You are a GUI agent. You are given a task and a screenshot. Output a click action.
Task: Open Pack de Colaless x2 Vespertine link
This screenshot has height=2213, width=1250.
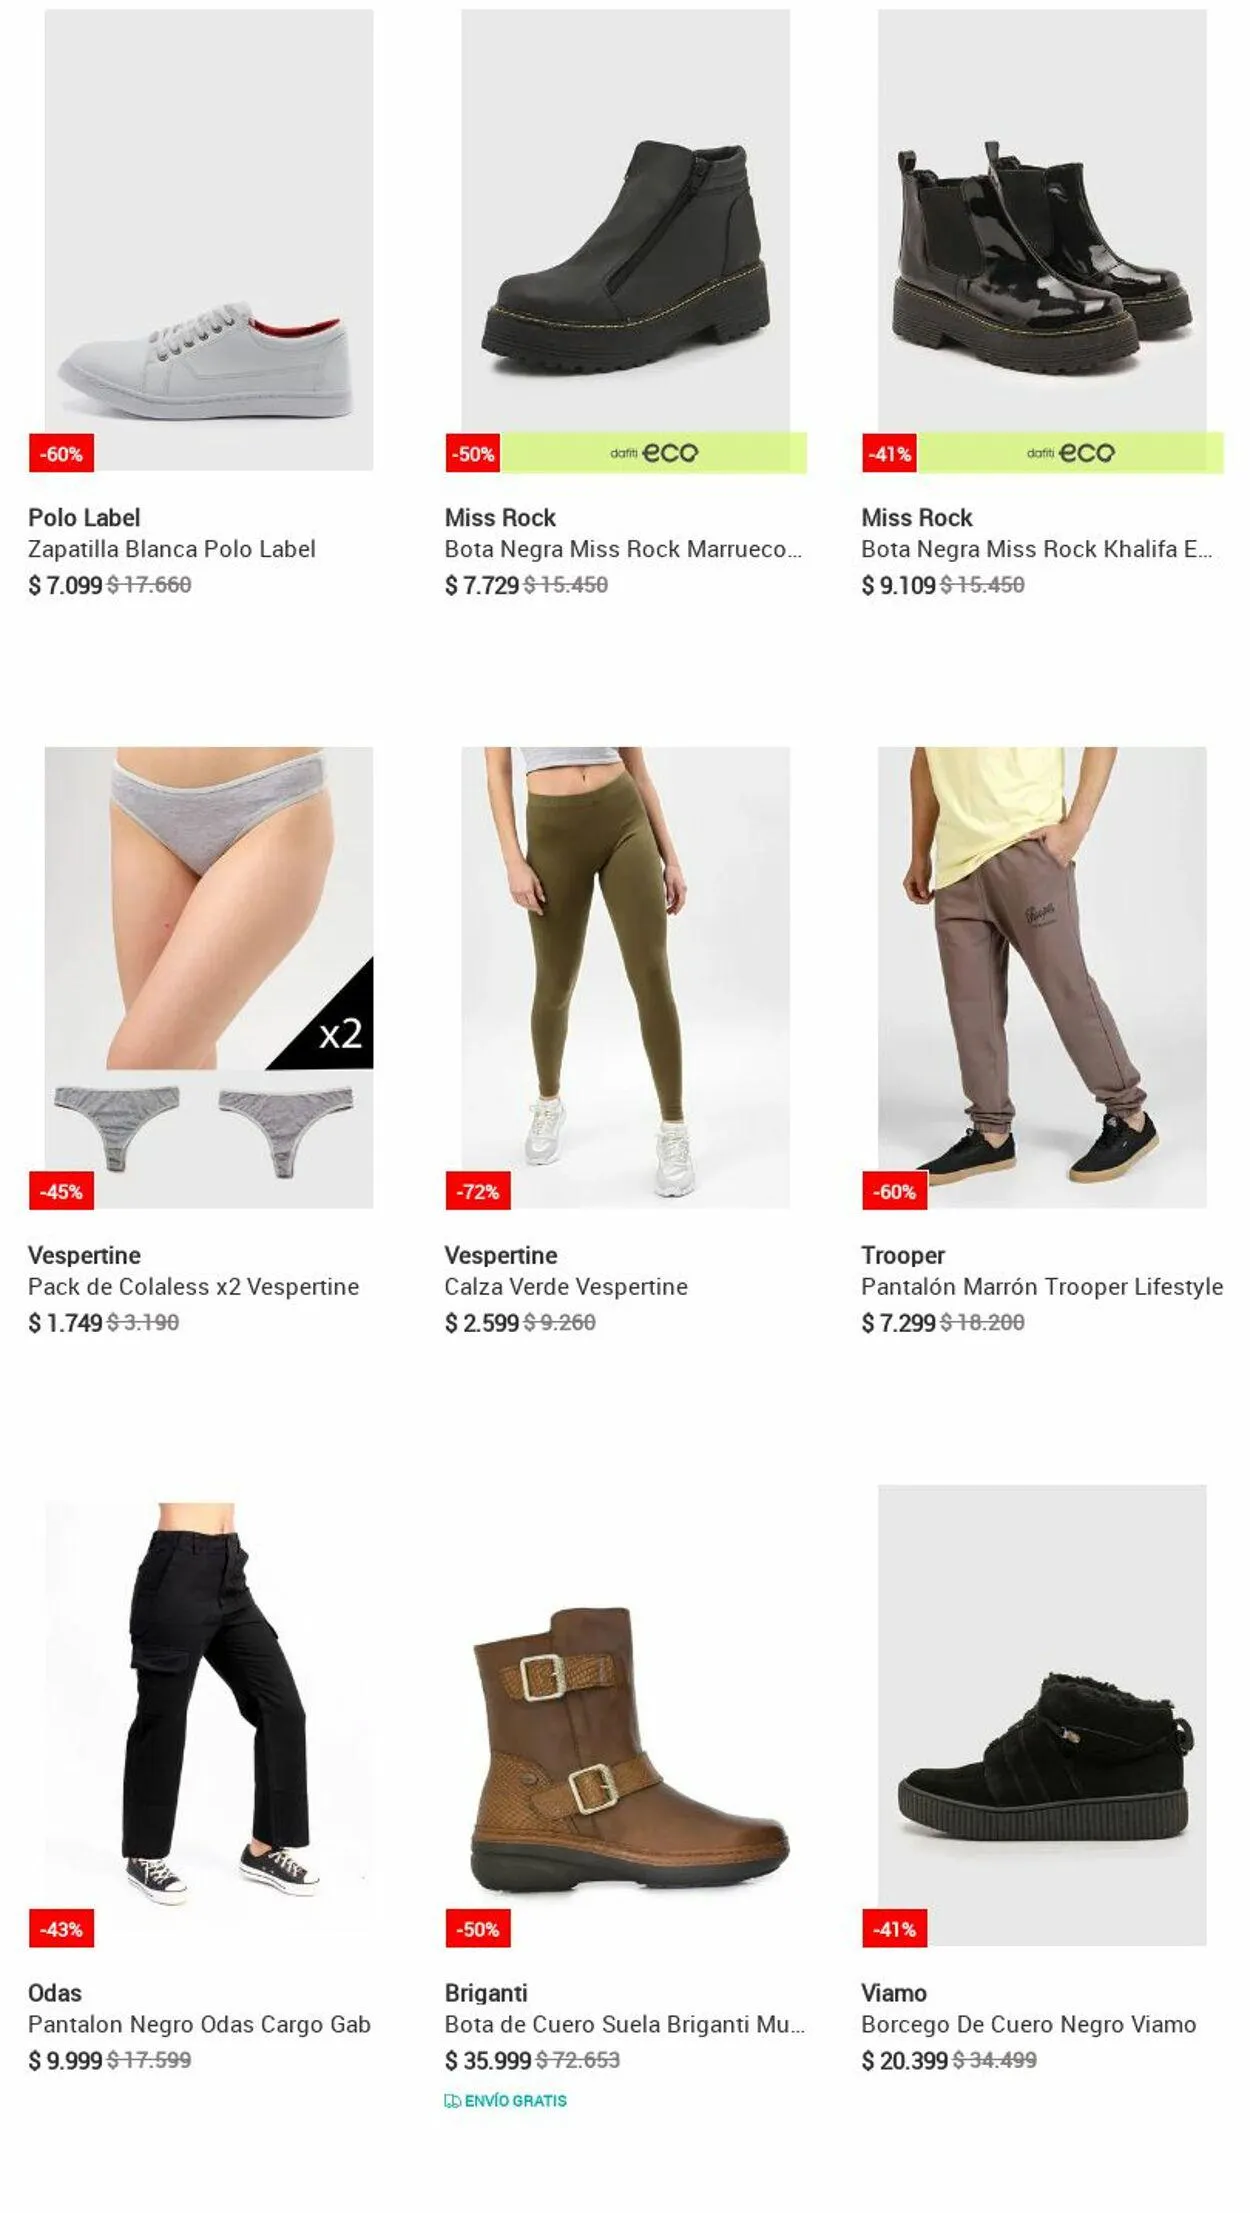pyautogui.click(x=194, y=1287)
